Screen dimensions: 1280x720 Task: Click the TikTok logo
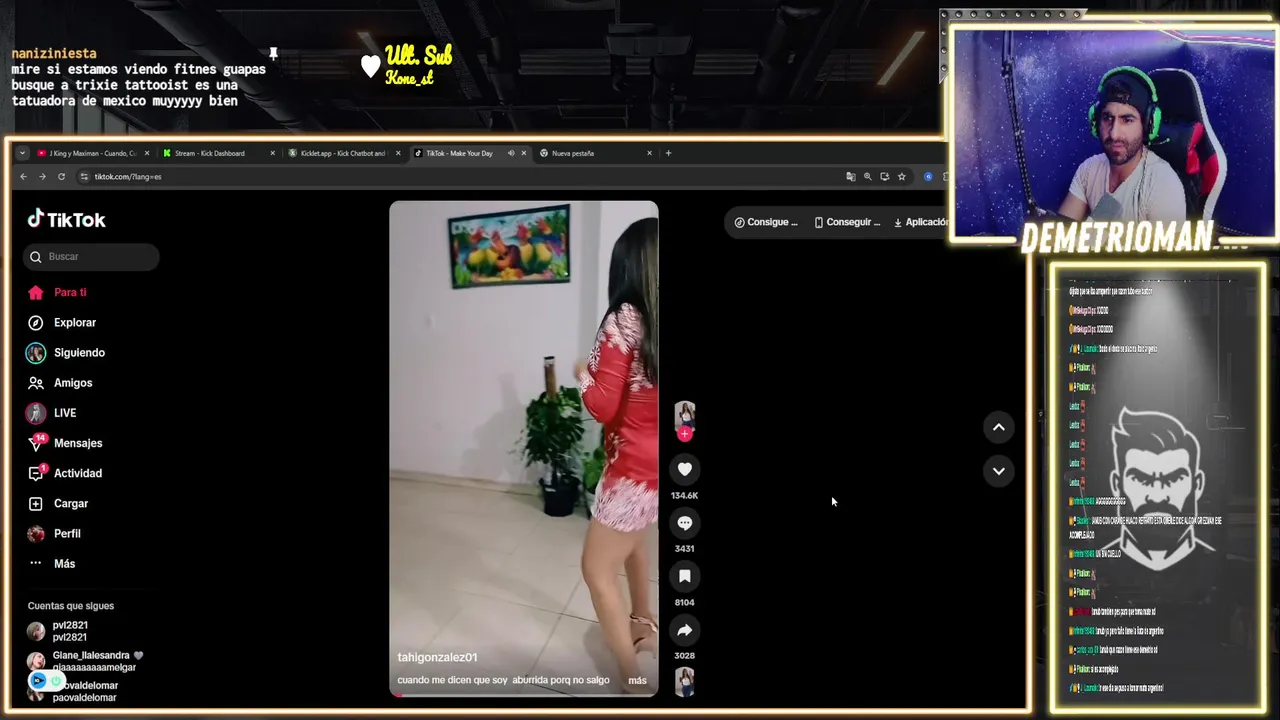pos(66,219)
